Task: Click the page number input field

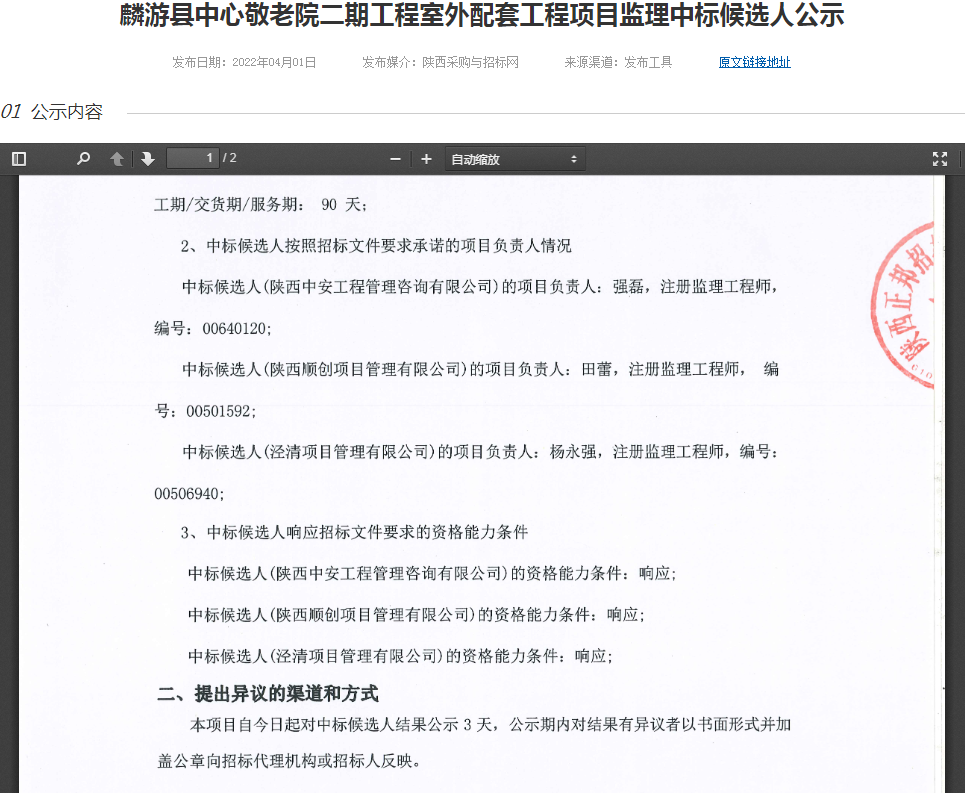Action: (x=192, y=158)
